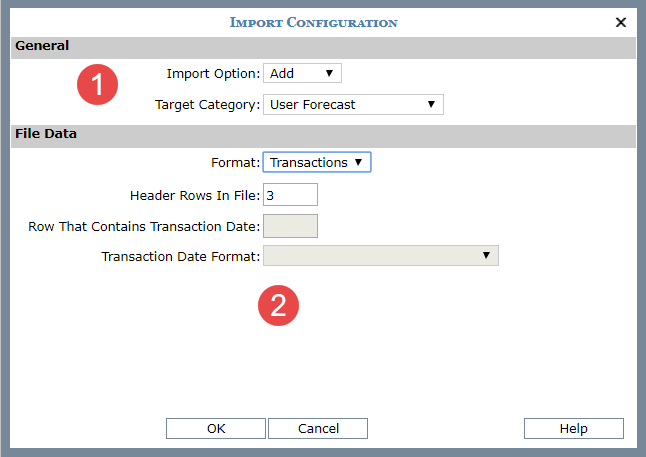Click the Target Category label
646x457 pixels.
point(207,105)
